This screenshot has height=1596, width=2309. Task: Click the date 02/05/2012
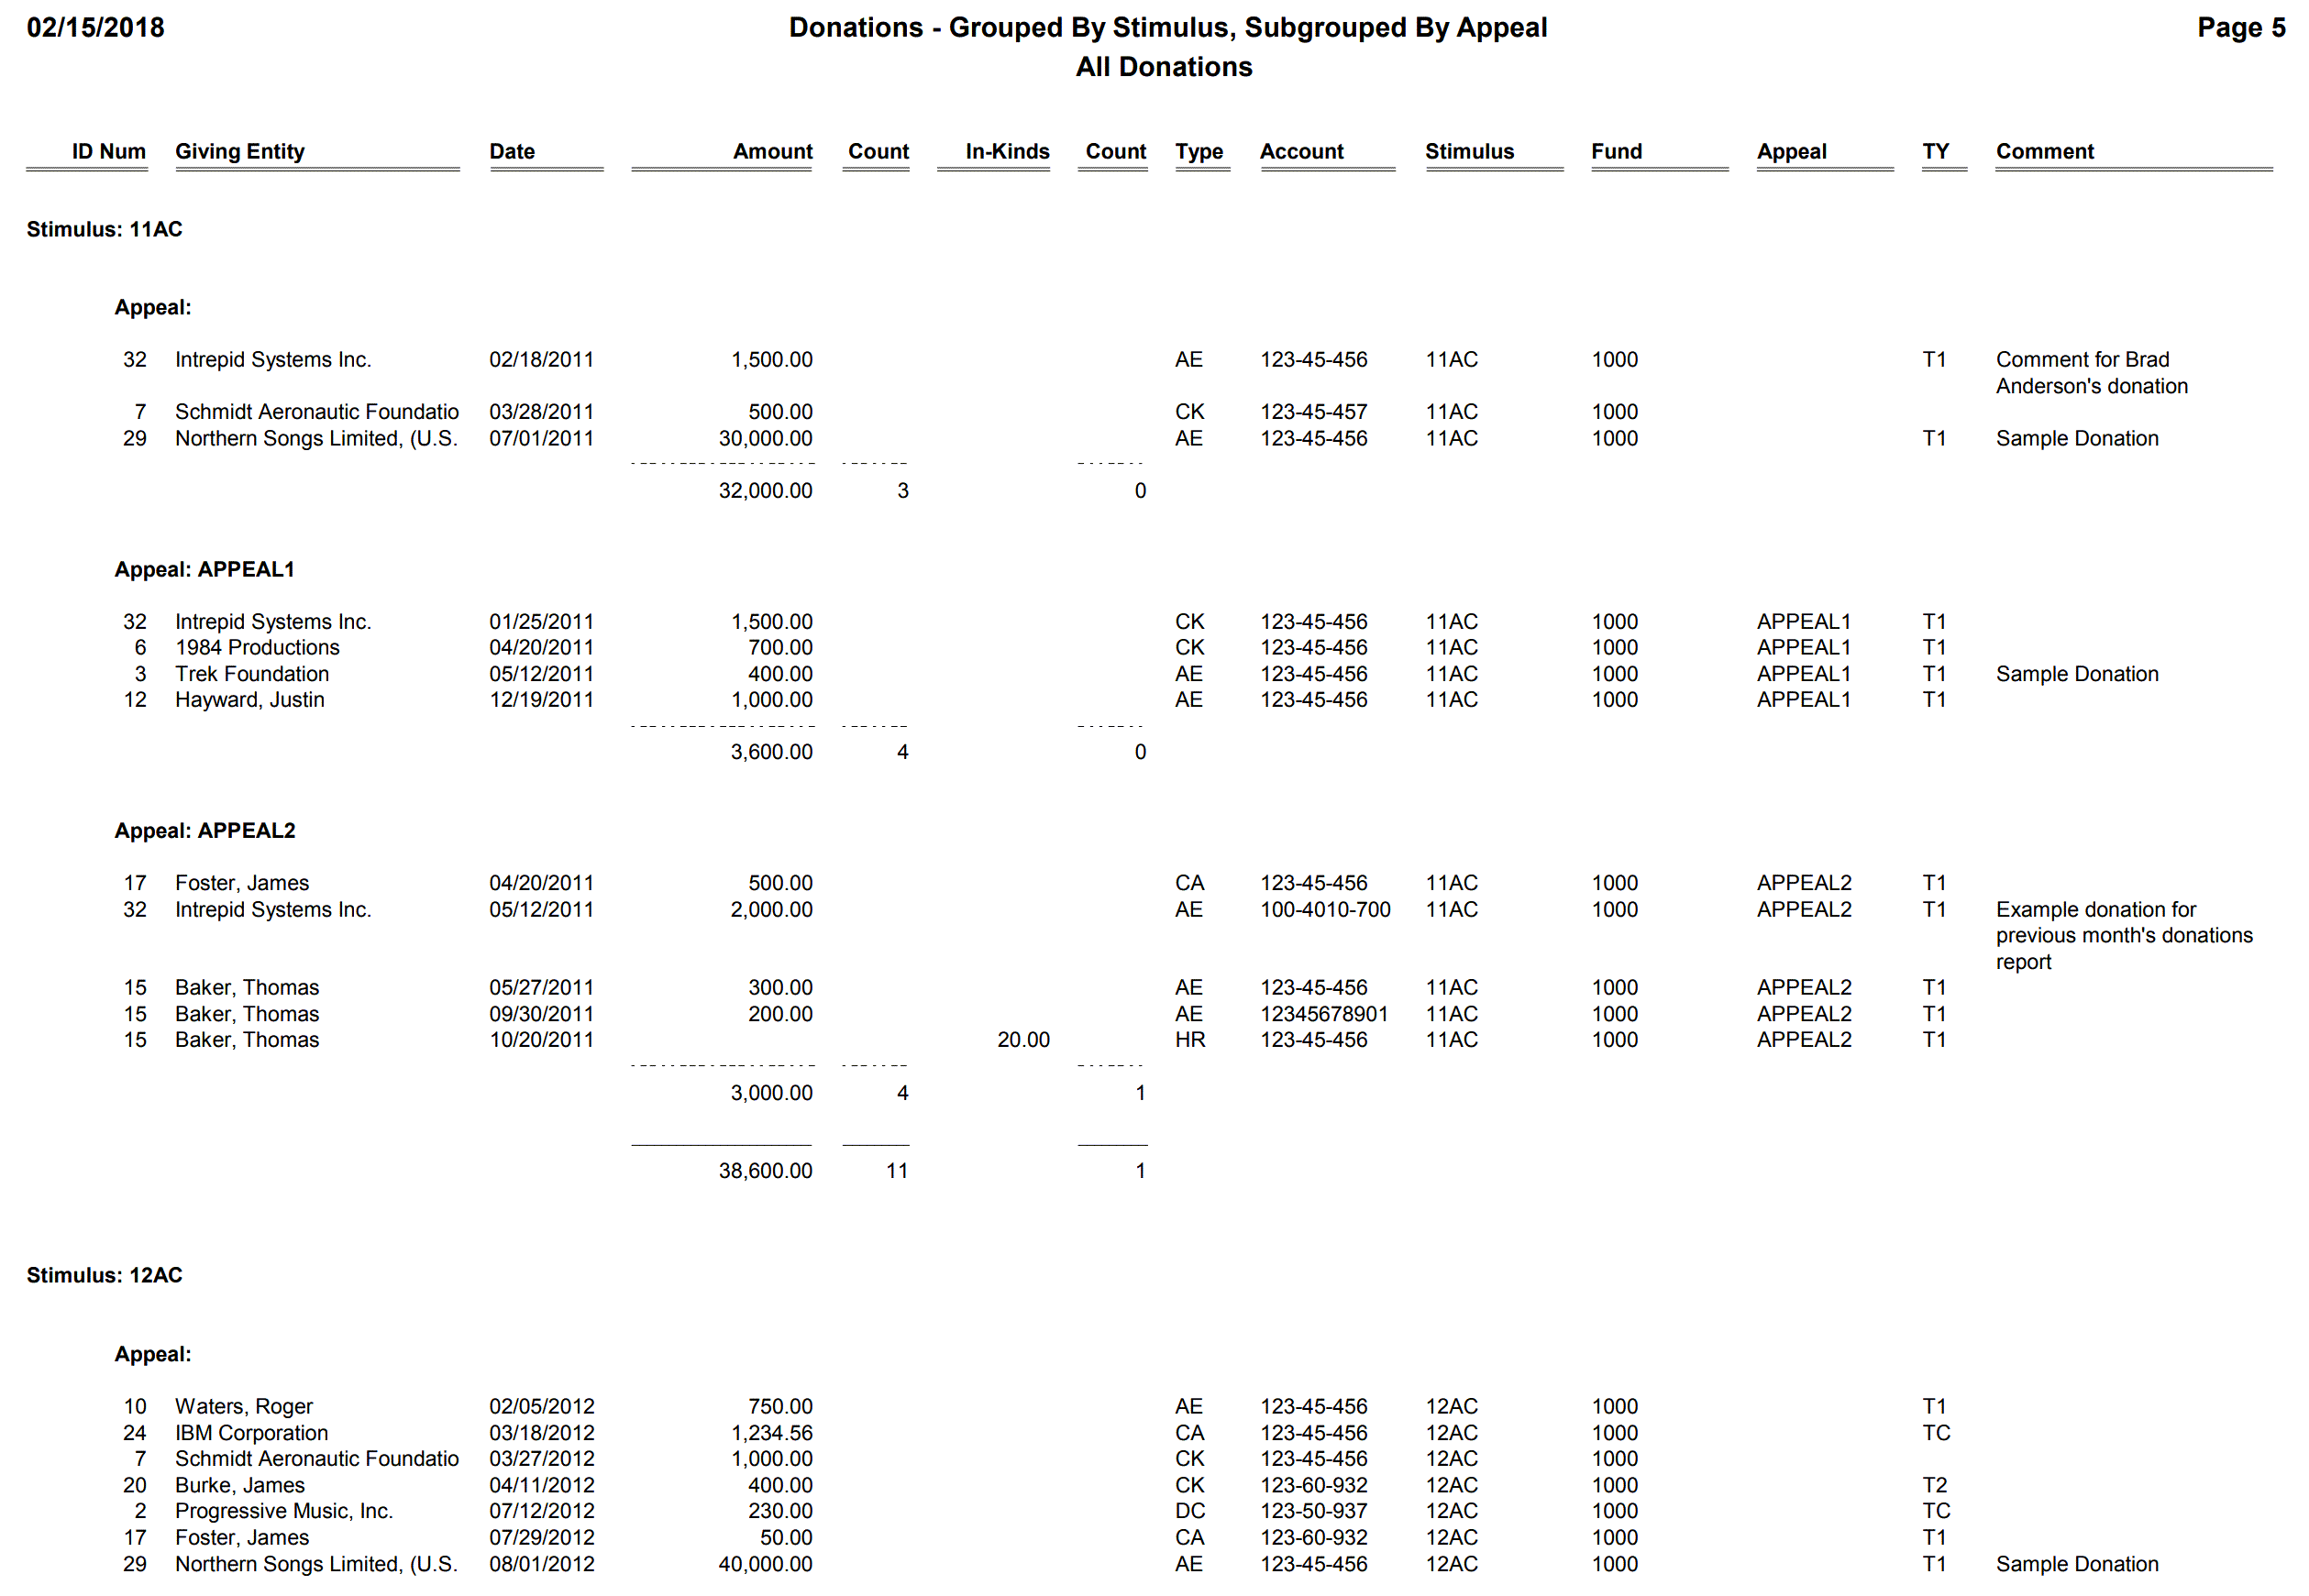541,1406
